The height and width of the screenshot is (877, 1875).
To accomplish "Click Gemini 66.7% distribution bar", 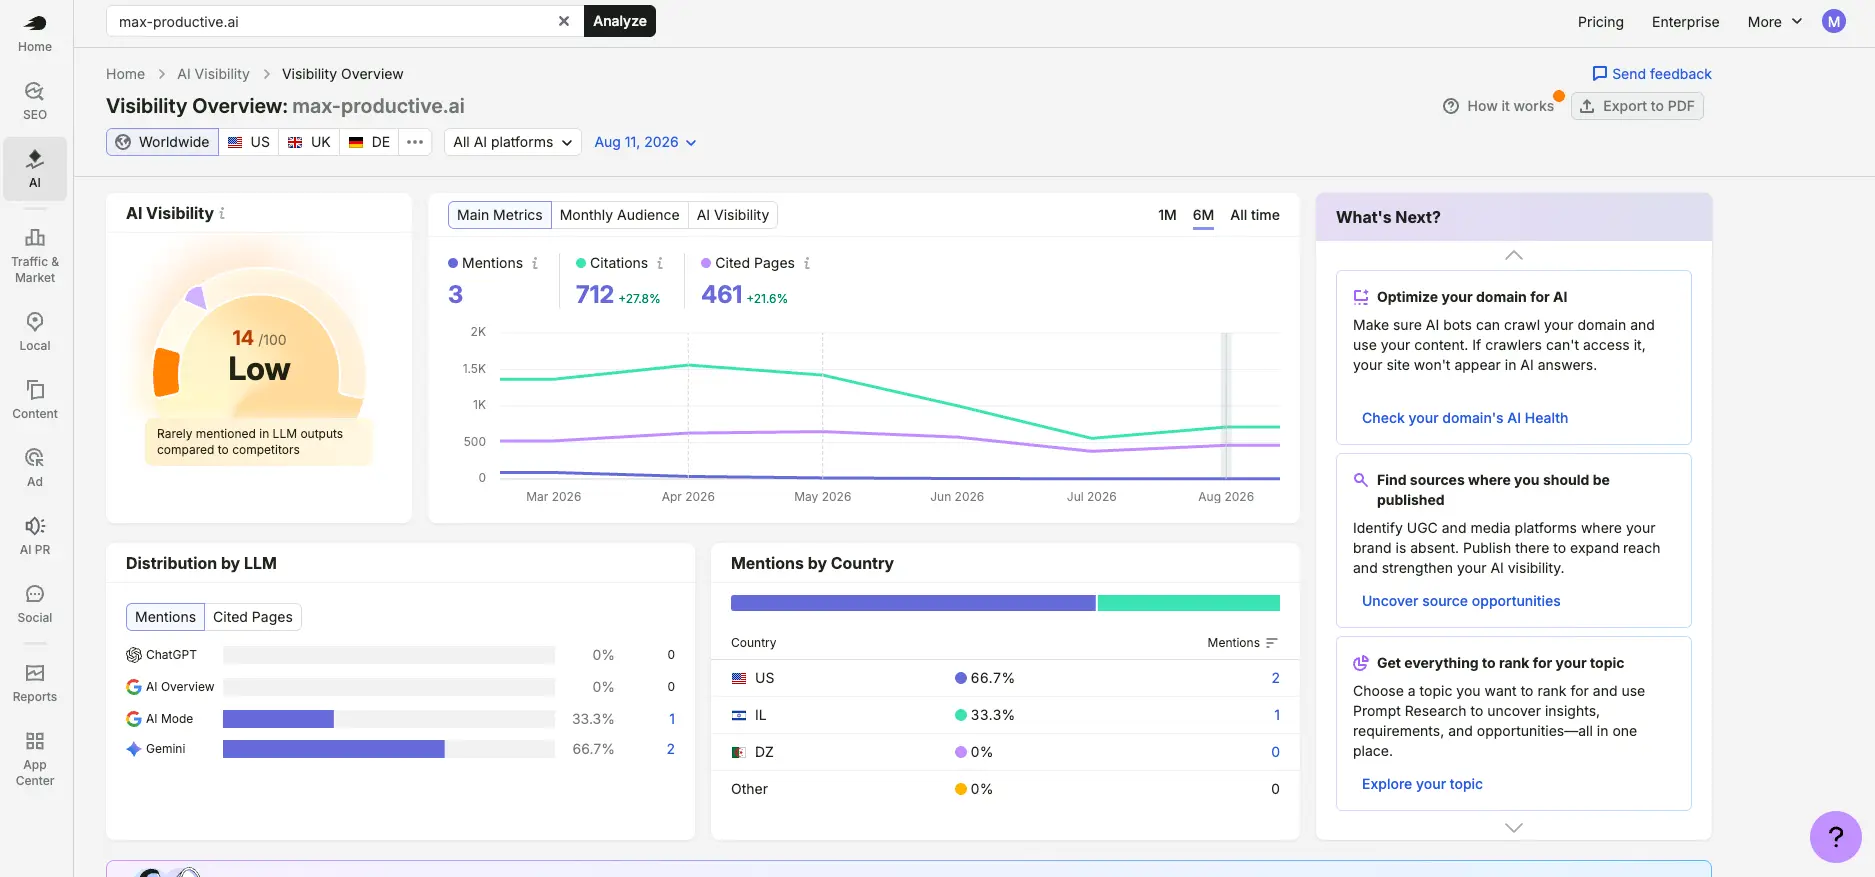I will pos(334,749).
